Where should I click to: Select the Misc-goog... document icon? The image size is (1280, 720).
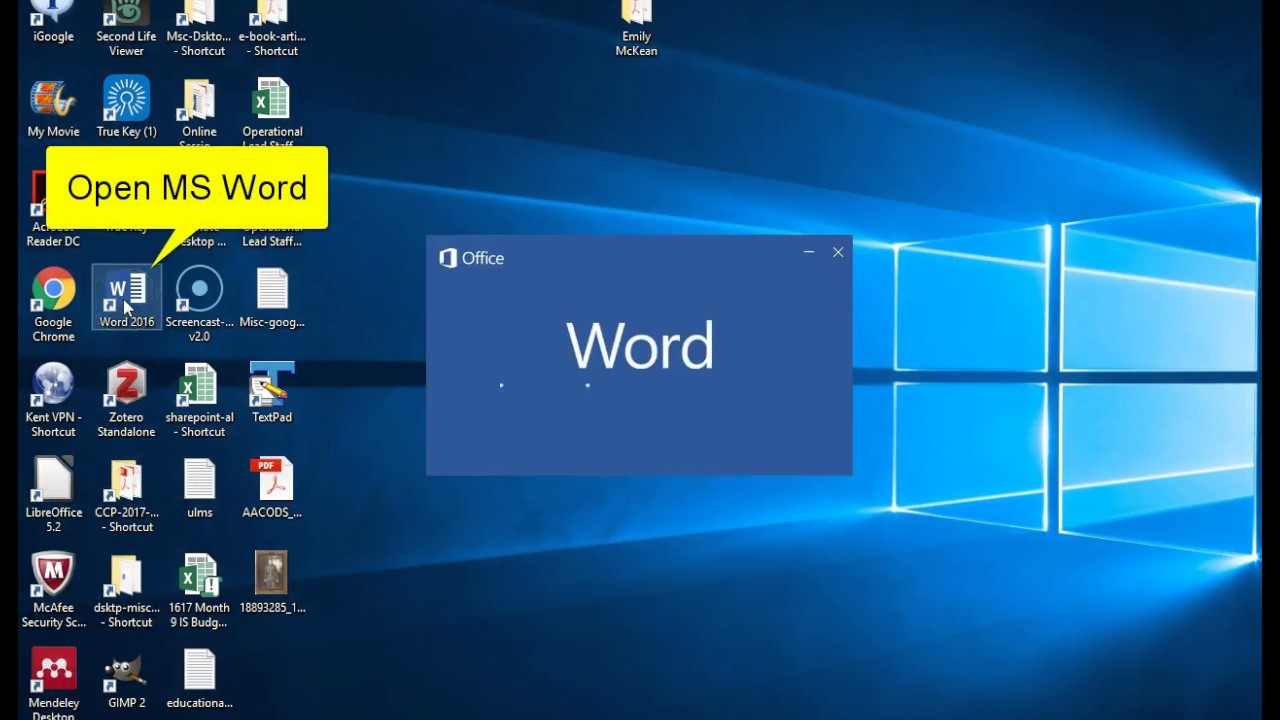point(272,298)
